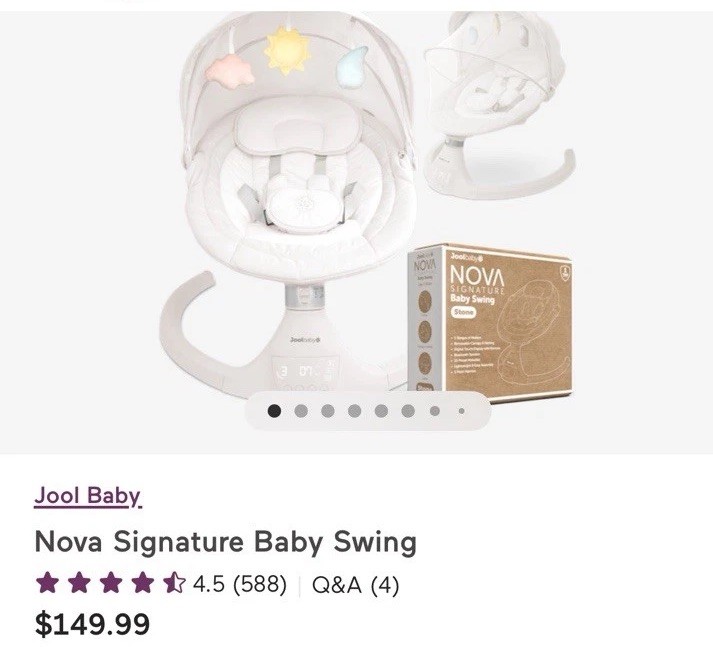Click the half-filled fifth rating star

175,583
